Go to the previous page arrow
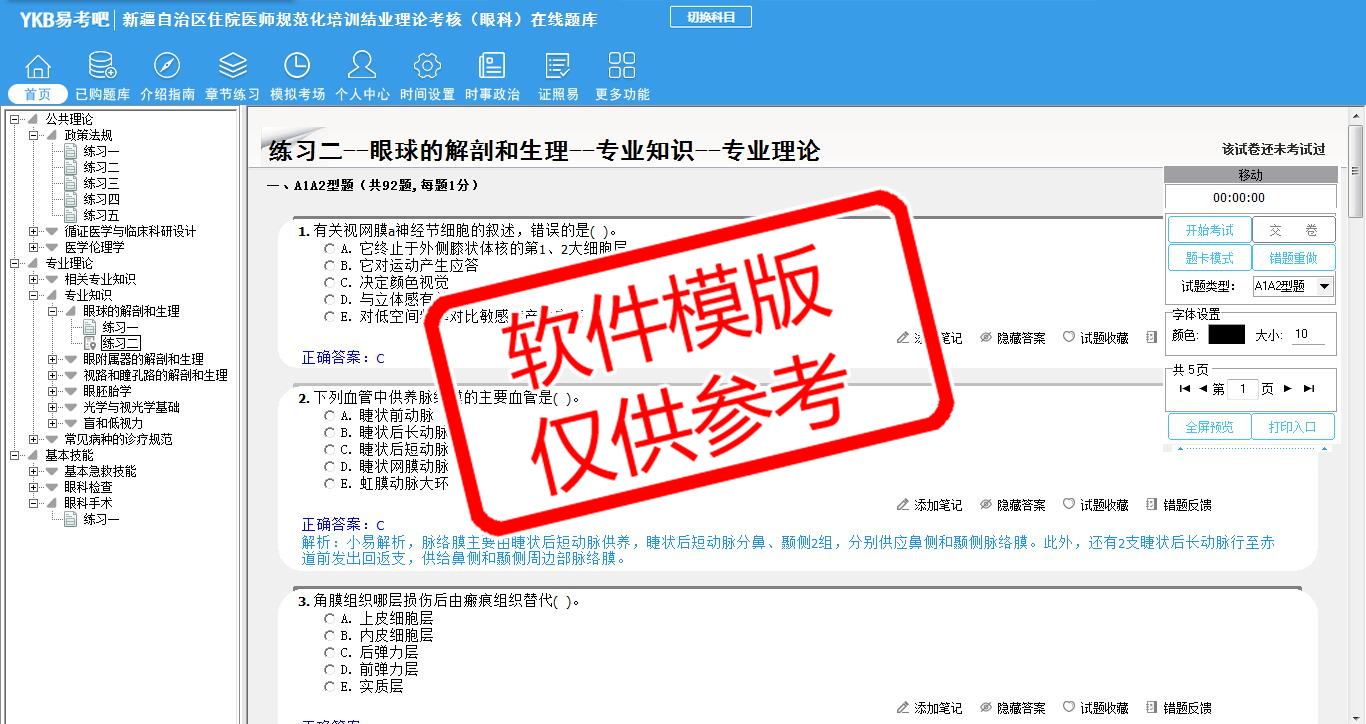 1203,389
